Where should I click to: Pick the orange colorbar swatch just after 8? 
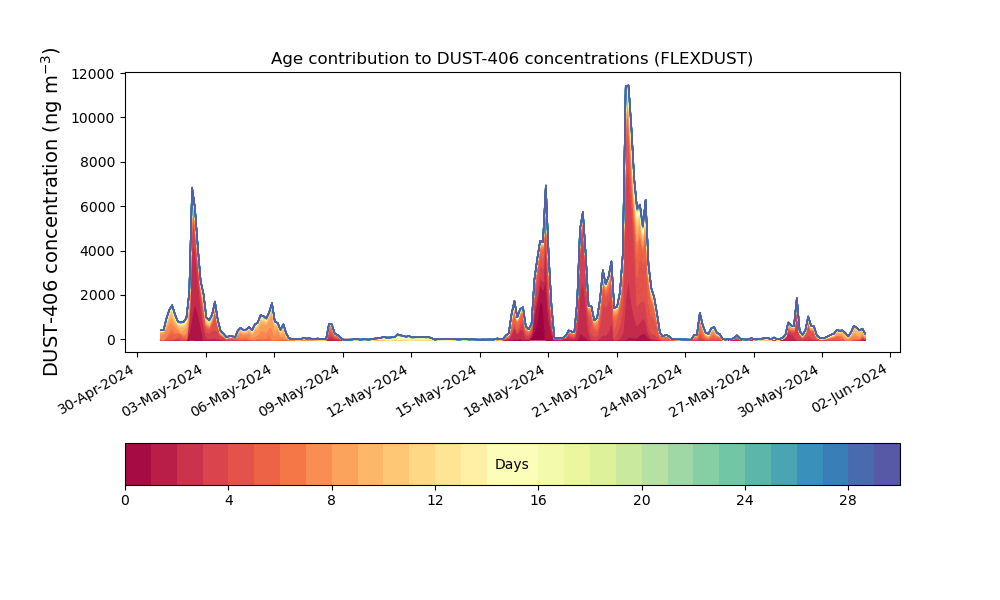(x=345, y=465)
